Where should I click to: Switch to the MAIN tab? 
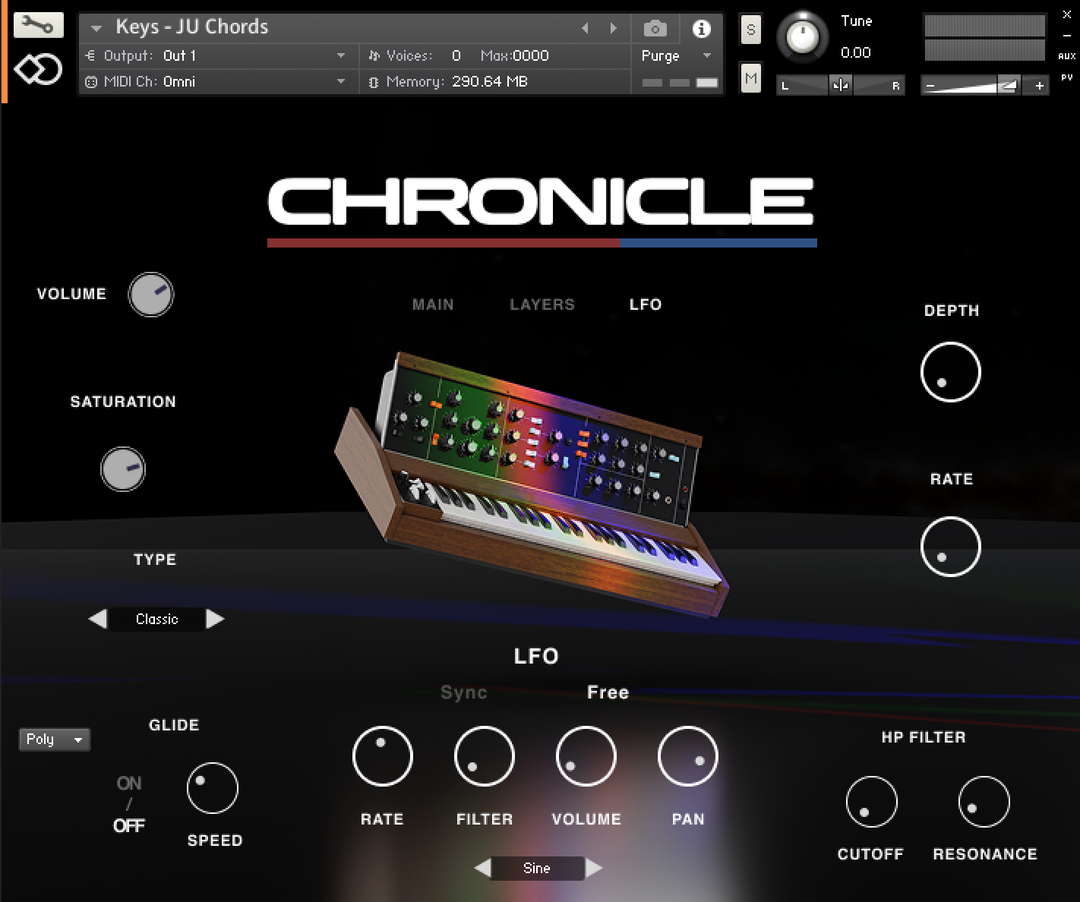(x=433, y=304)
